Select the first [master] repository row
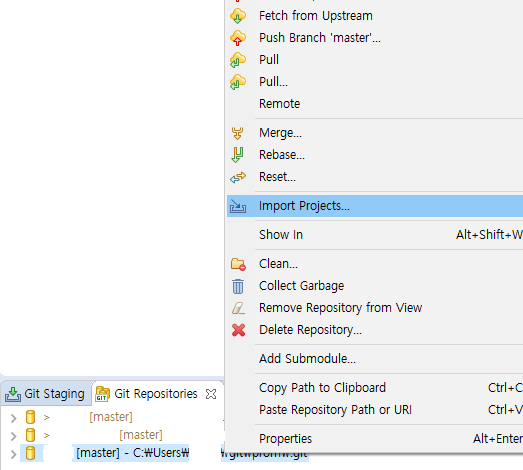 coord(111,417)
